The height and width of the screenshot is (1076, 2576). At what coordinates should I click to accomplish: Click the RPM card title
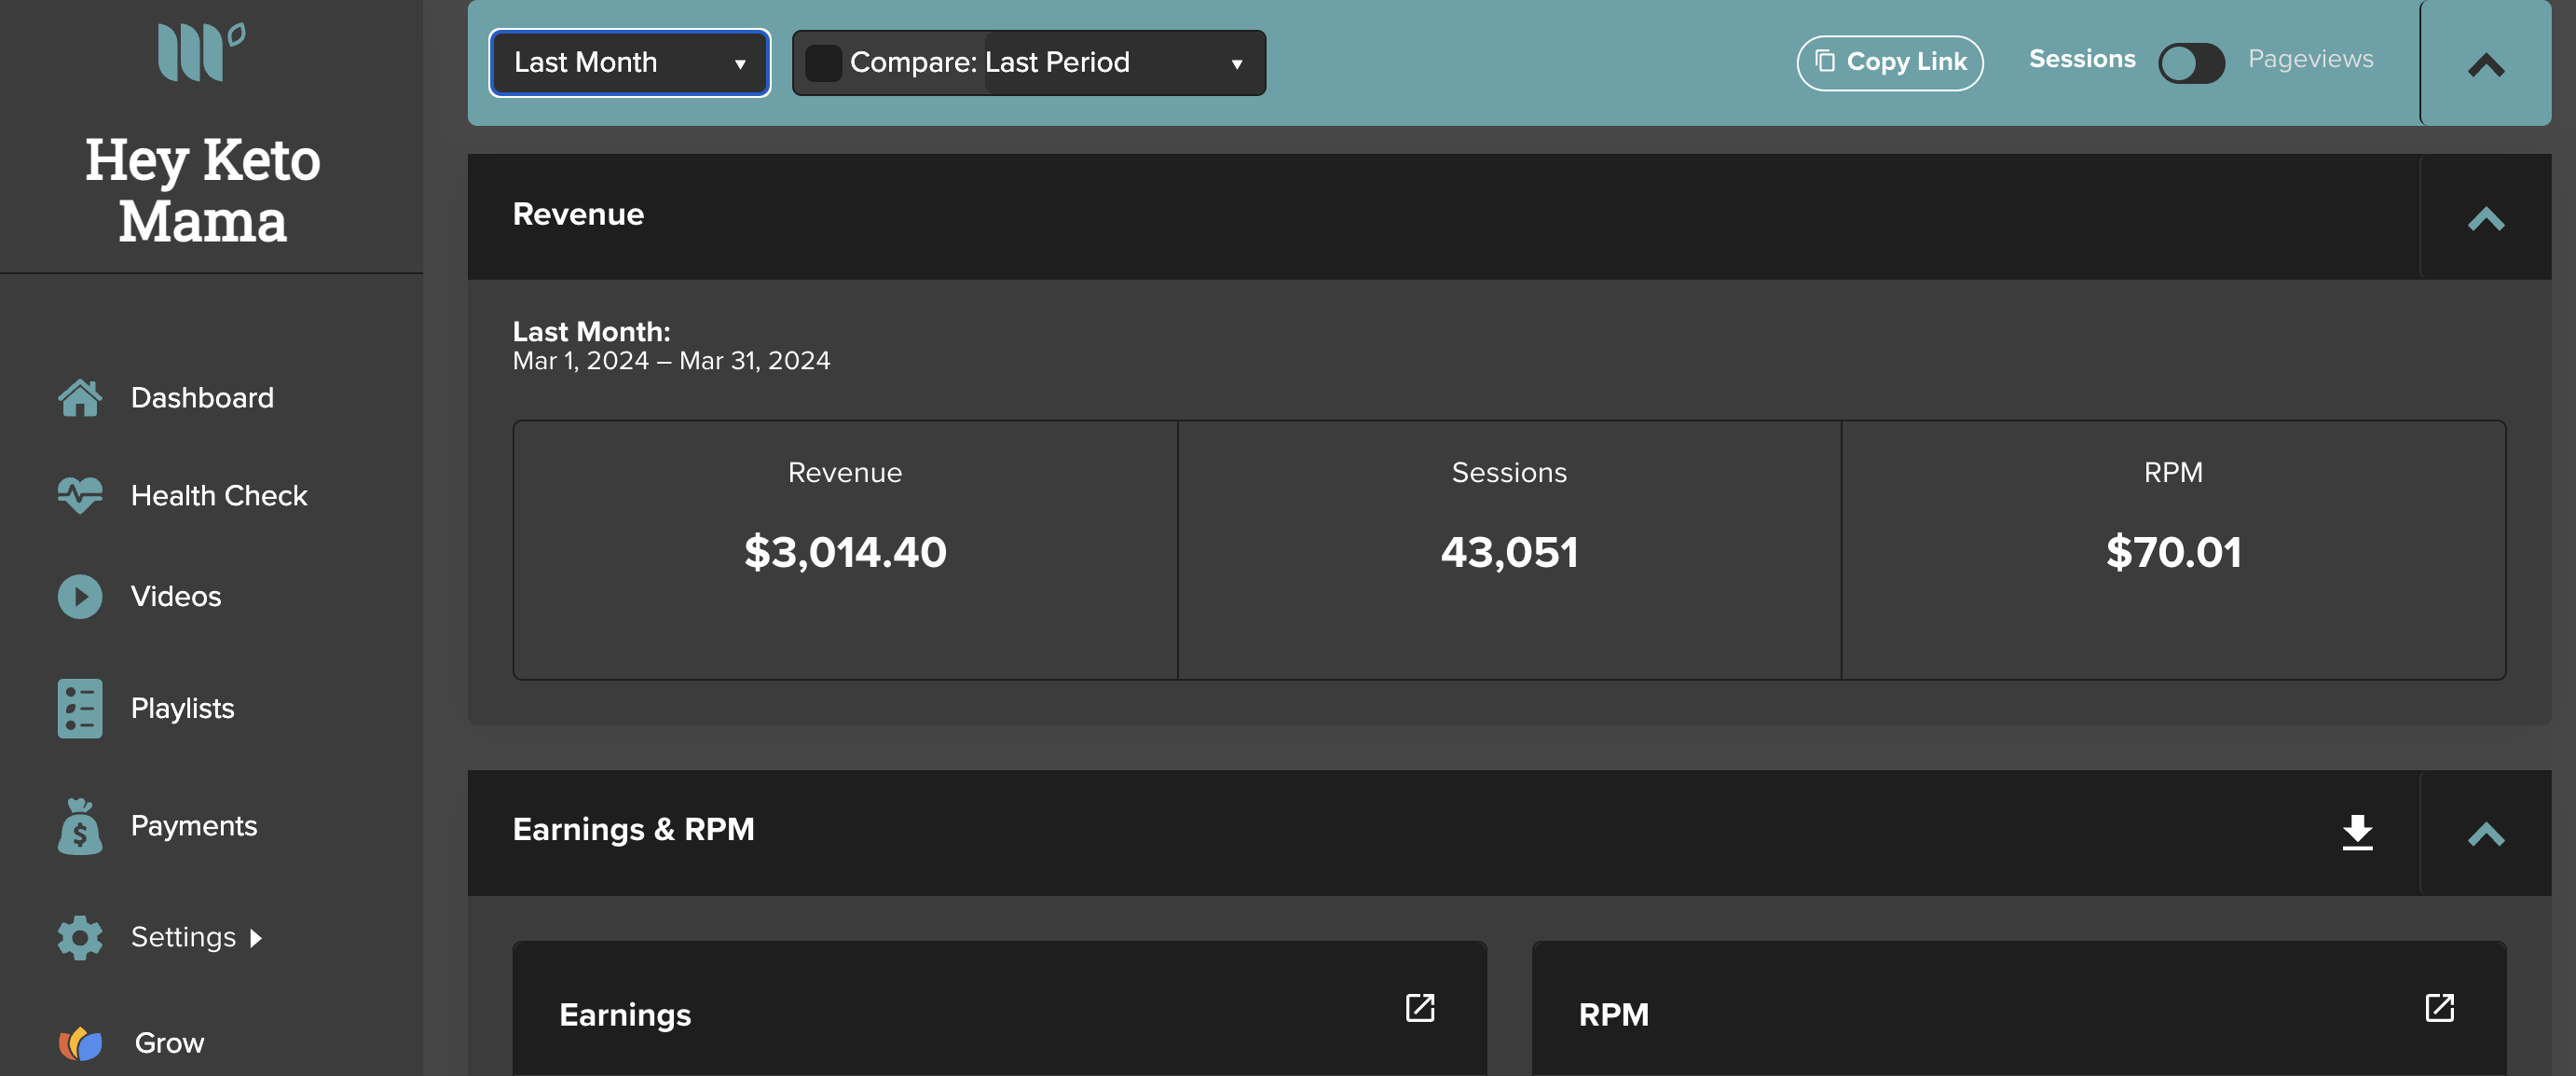click(x=1613, y=1014)
